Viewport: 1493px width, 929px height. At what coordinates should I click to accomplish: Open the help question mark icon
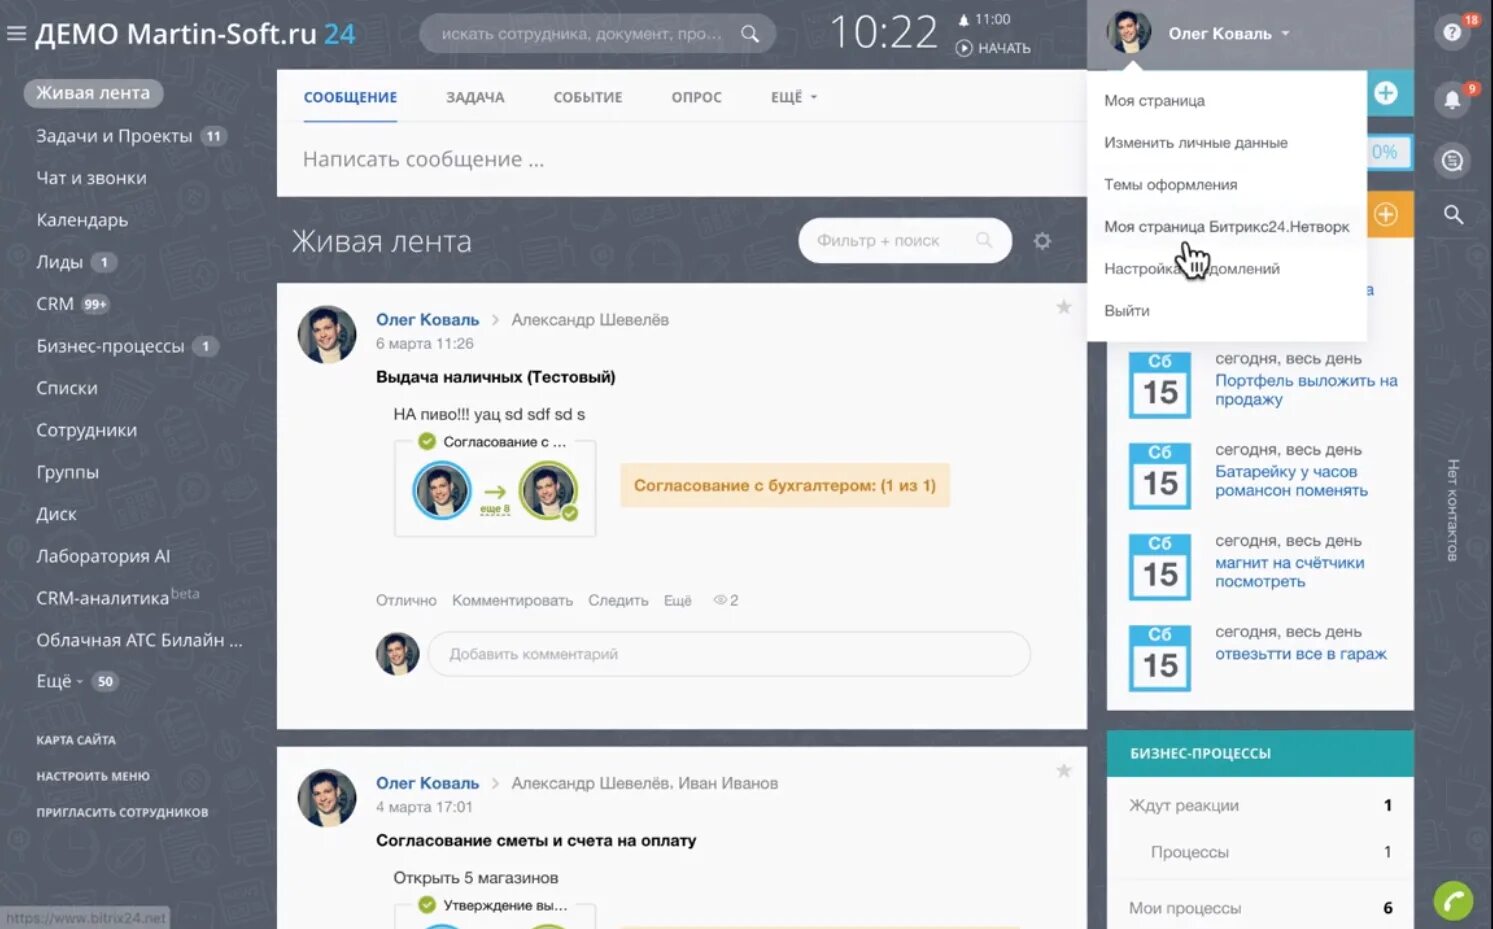[1452, 33]
